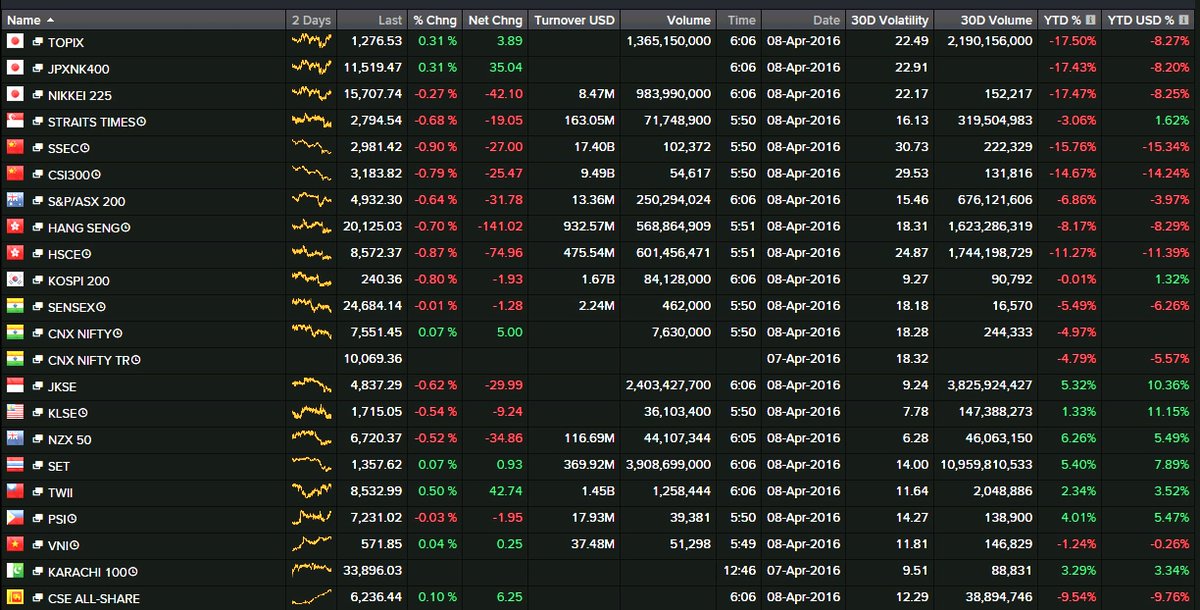
Task: Click the Pakistan flag beside KARACHI 100
Action: [14, 571]
